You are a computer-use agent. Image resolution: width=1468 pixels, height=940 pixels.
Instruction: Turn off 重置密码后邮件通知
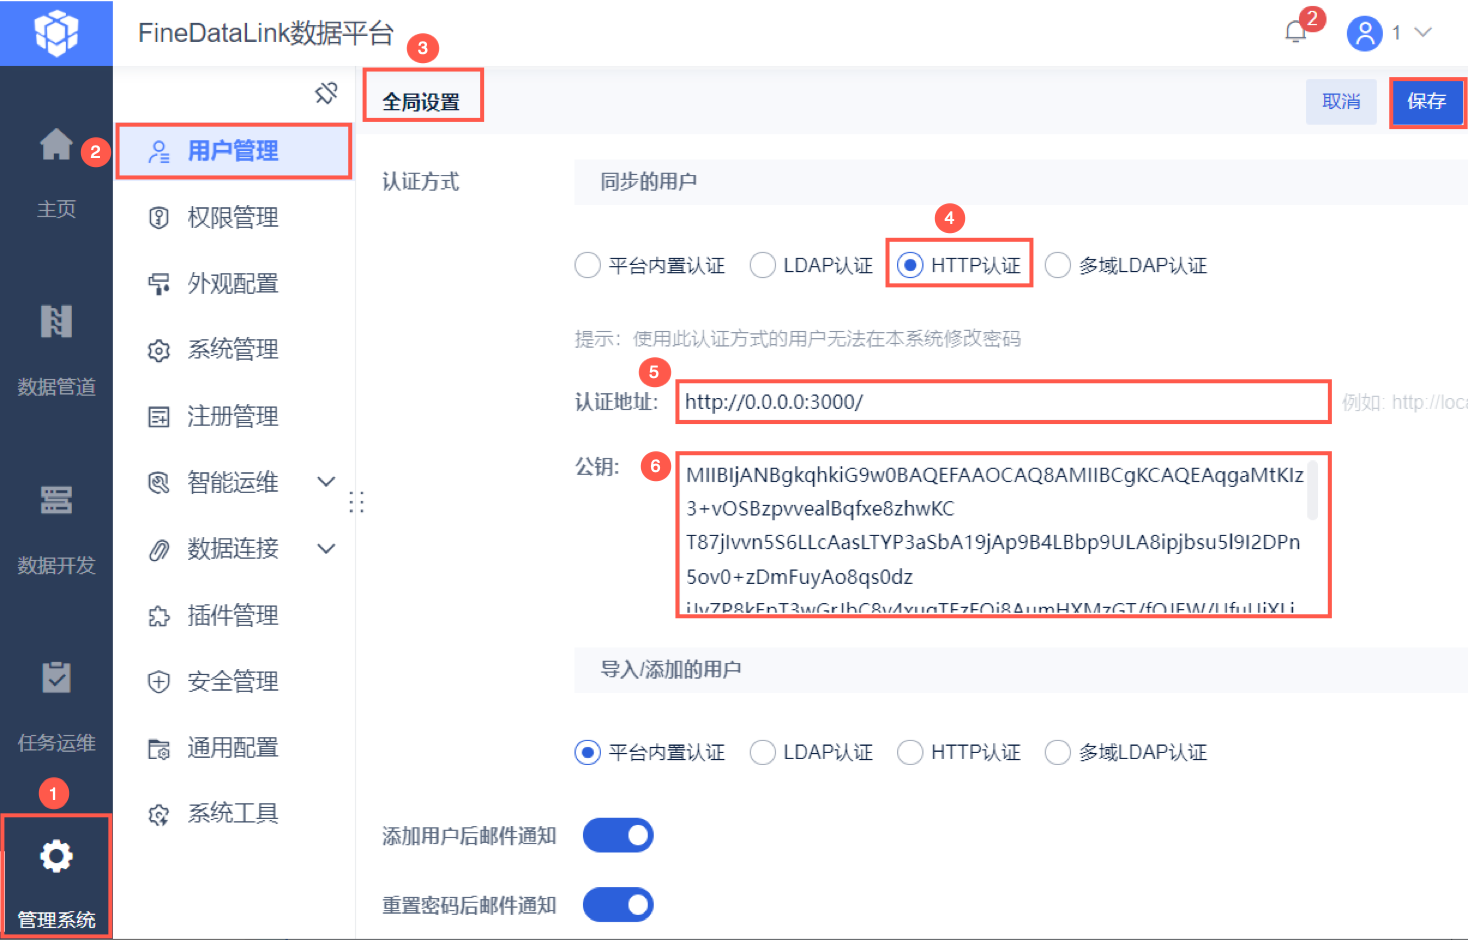[618, 904]
